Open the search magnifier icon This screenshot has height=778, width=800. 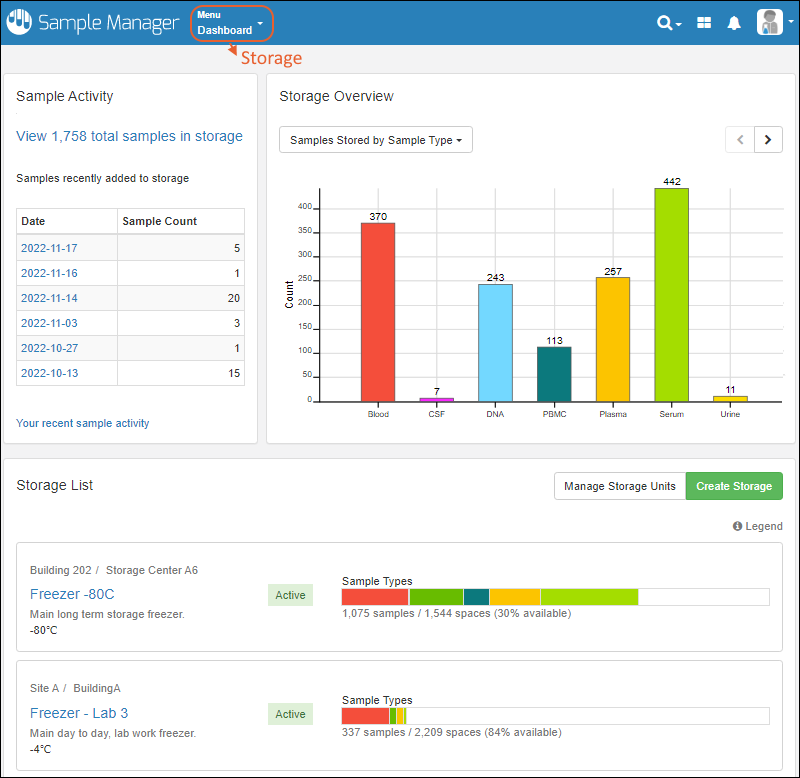click(x=665, y=23)
